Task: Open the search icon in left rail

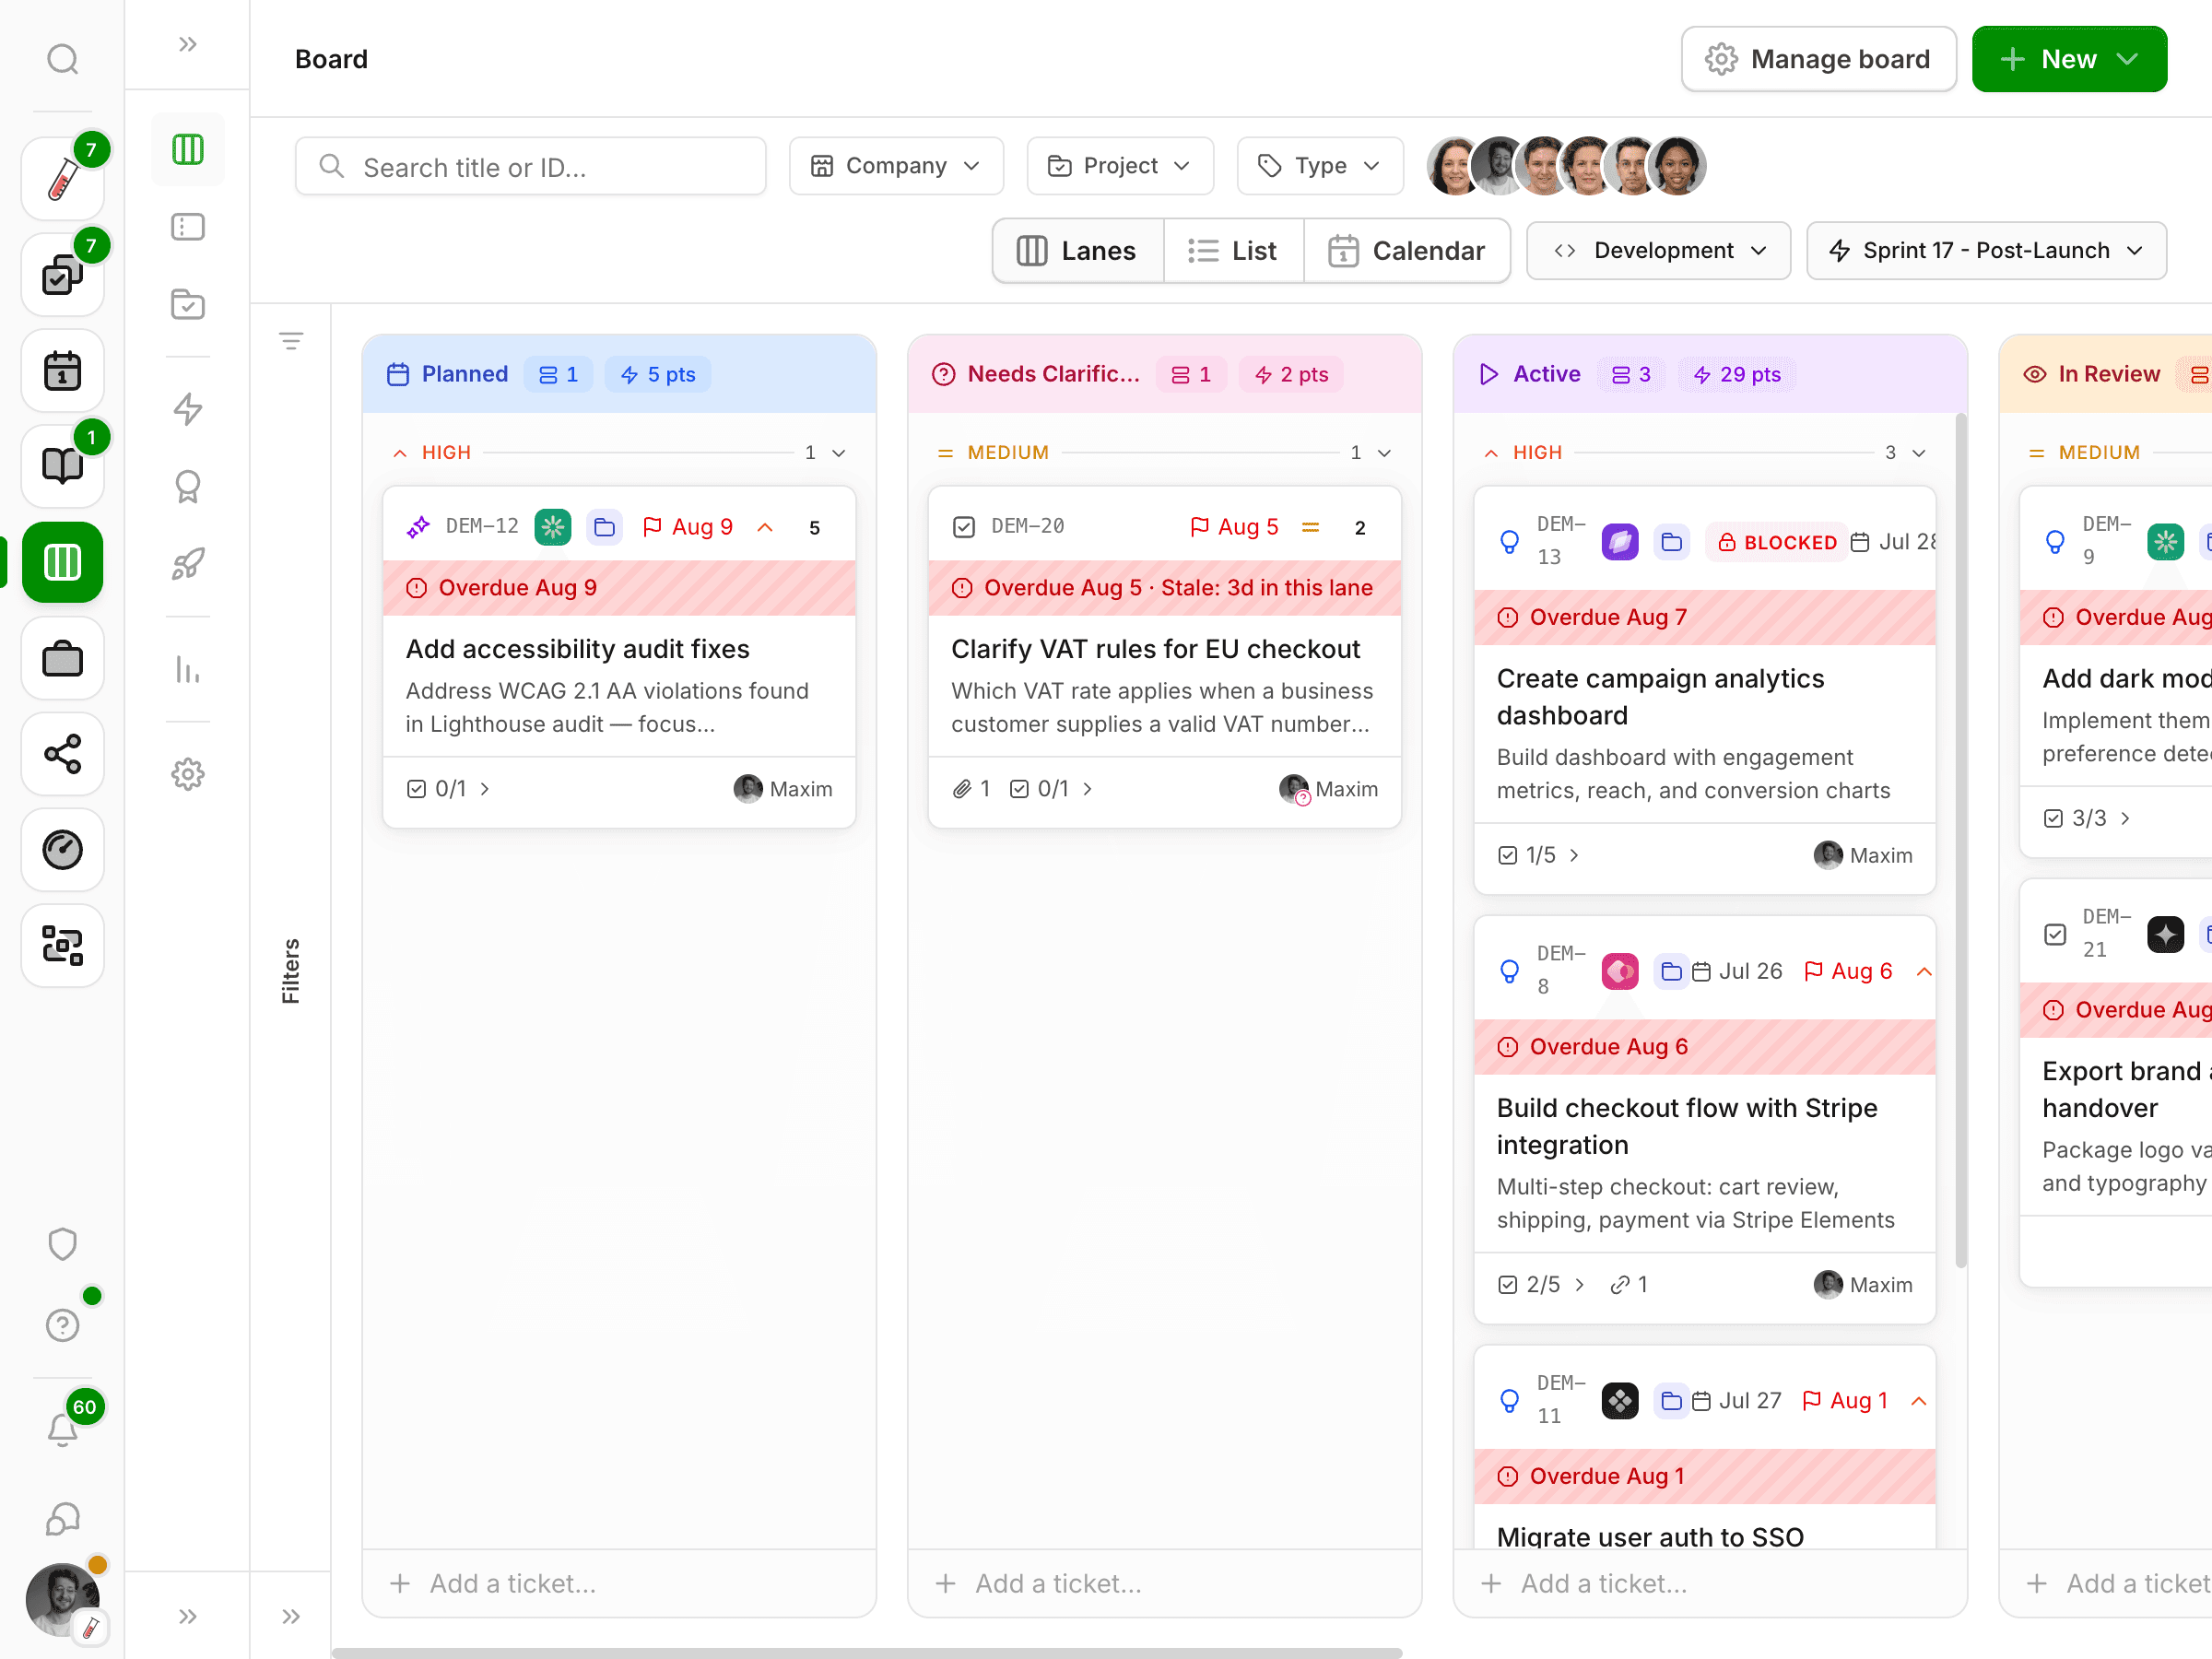Action: point(62,59)
